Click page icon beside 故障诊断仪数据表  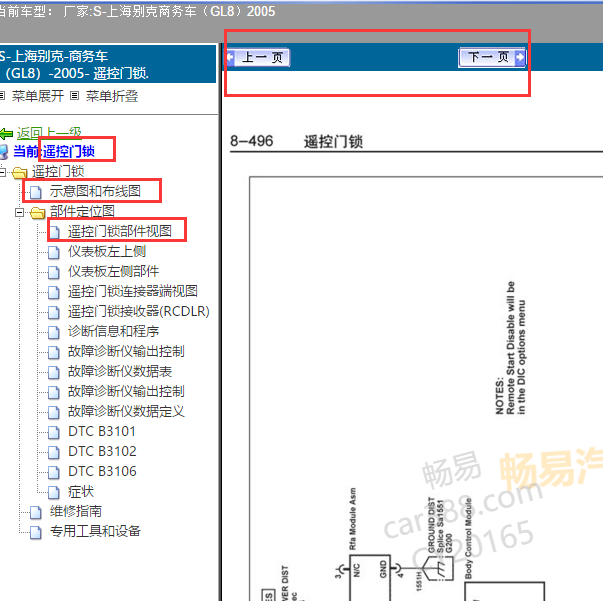(54, 372)
